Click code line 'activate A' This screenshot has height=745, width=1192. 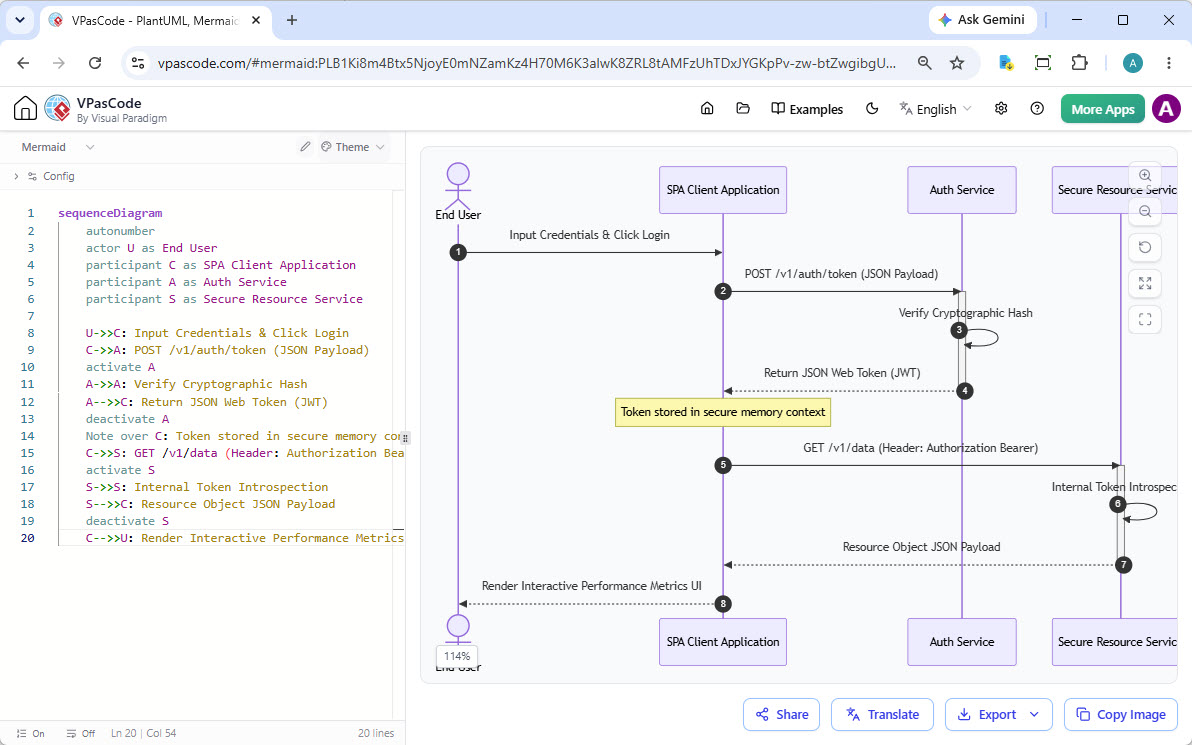[120, 367]
